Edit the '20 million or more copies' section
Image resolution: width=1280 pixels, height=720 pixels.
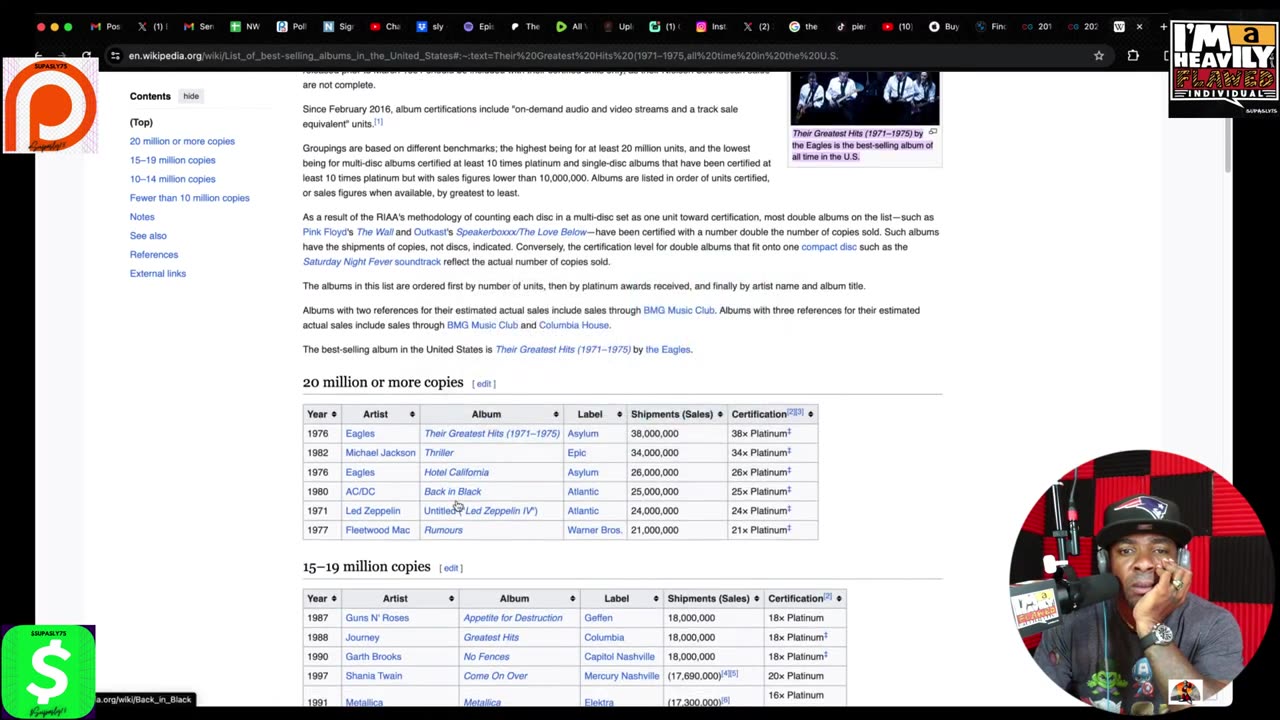click(x=484, y=384)
